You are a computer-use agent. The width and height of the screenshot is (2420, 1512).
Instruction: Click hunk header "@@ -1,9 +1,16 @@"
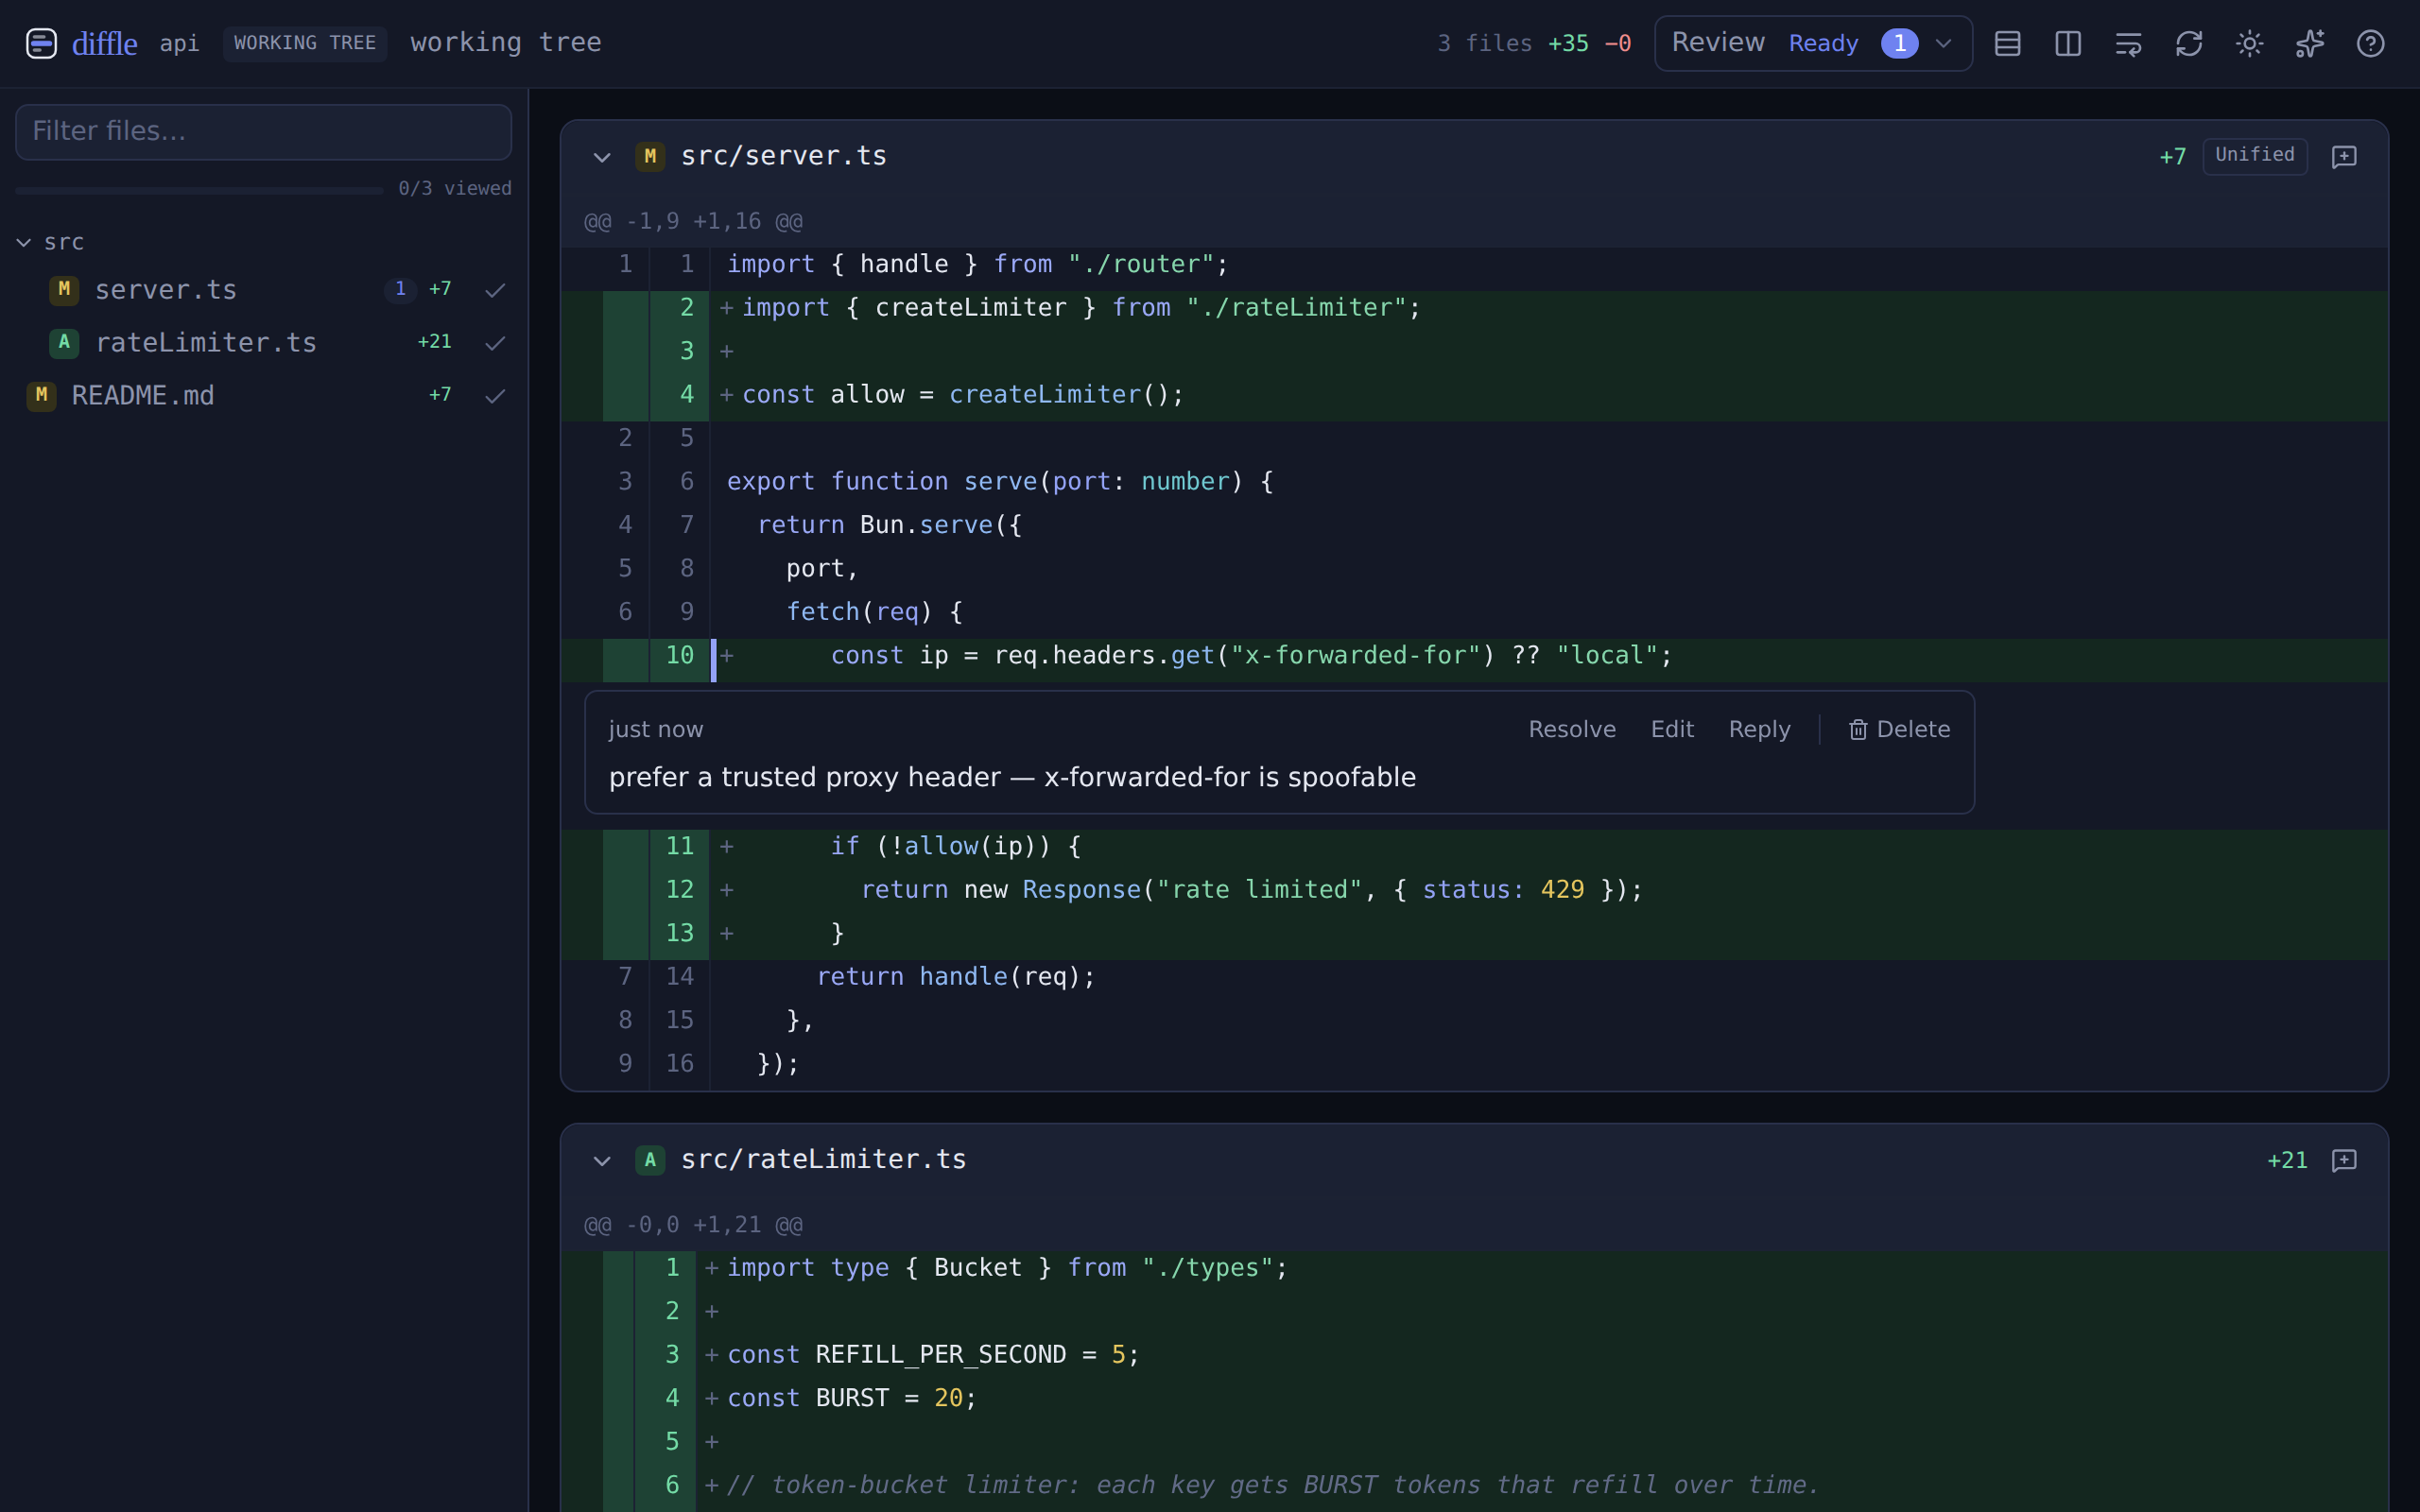[x=693, y=221]
